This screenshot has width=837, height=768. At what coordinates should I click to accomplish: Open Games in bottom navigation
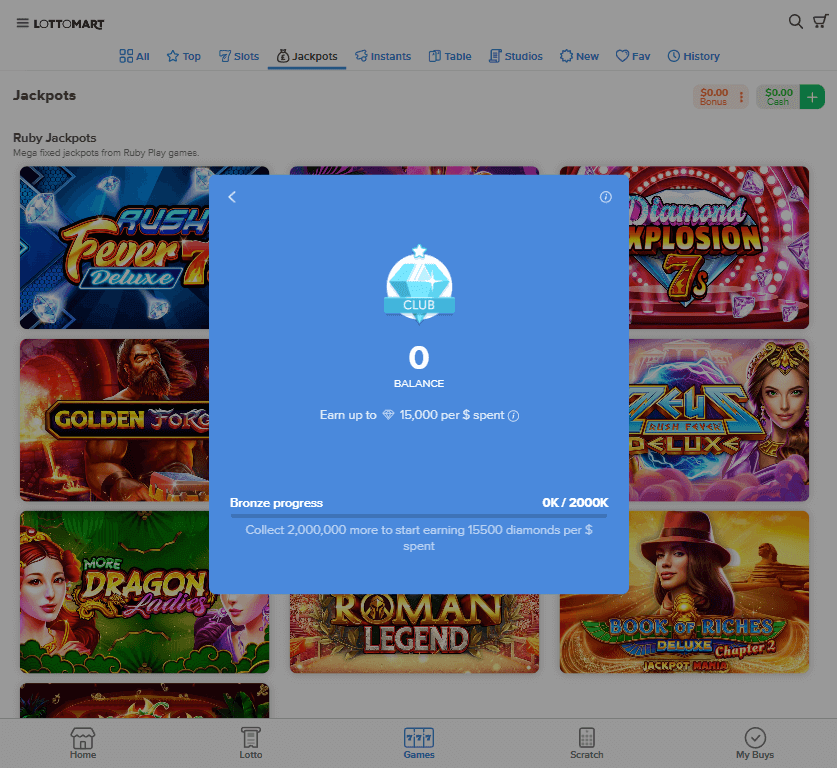(x=419, y=743)
